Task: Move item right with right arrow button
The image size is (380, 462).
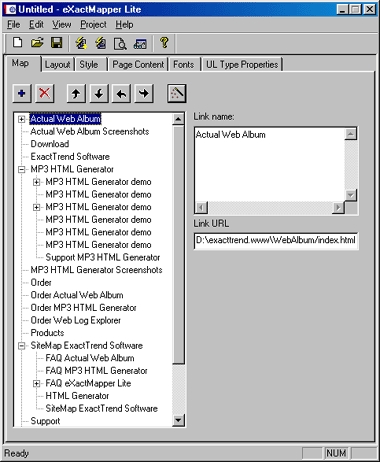Action: [x=144, y=93]
